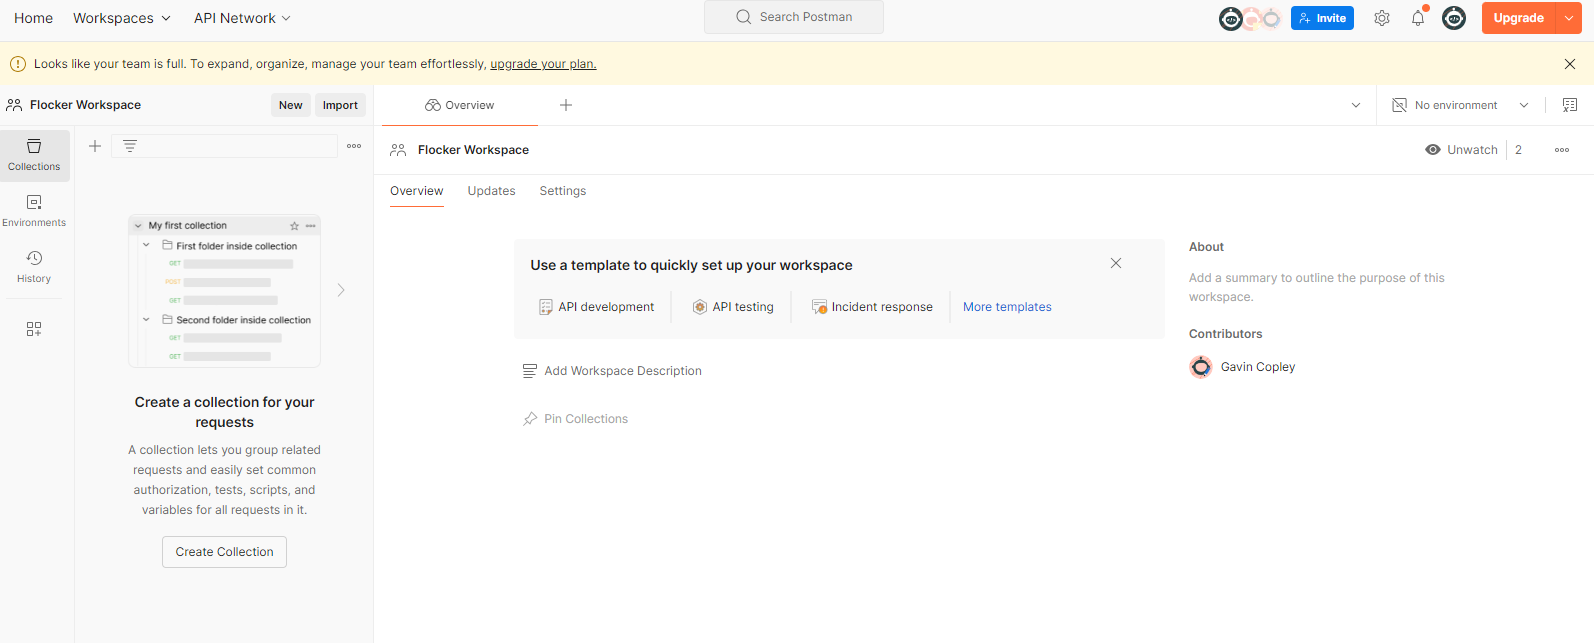Open workspace three-dot actions menu
The image size is (1594, 643).
click(1562, 150)
